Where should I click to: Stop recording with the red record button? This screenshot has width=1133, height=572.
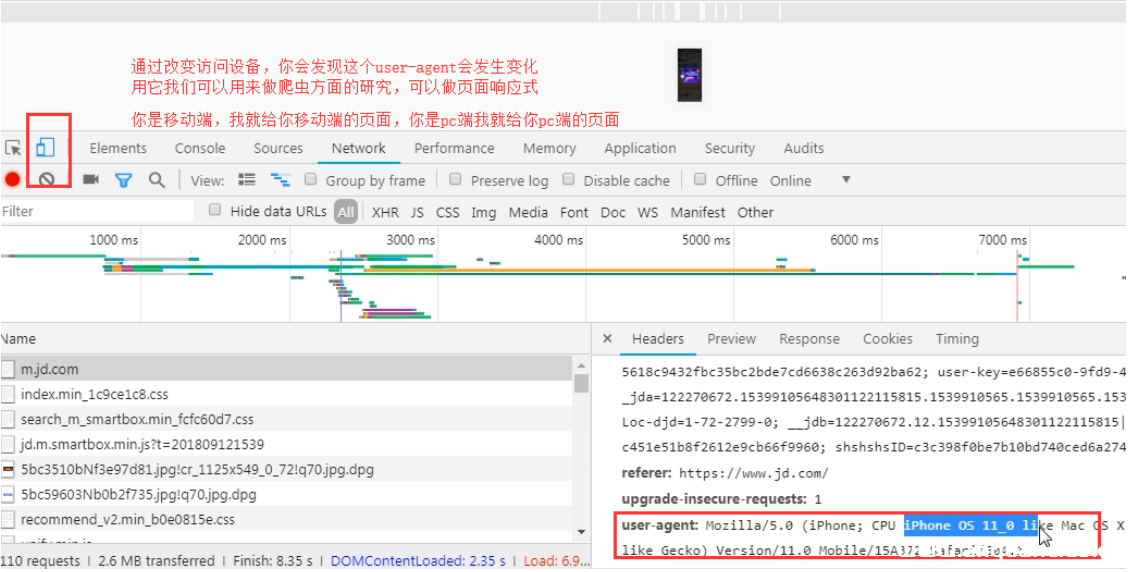(12, 180)
